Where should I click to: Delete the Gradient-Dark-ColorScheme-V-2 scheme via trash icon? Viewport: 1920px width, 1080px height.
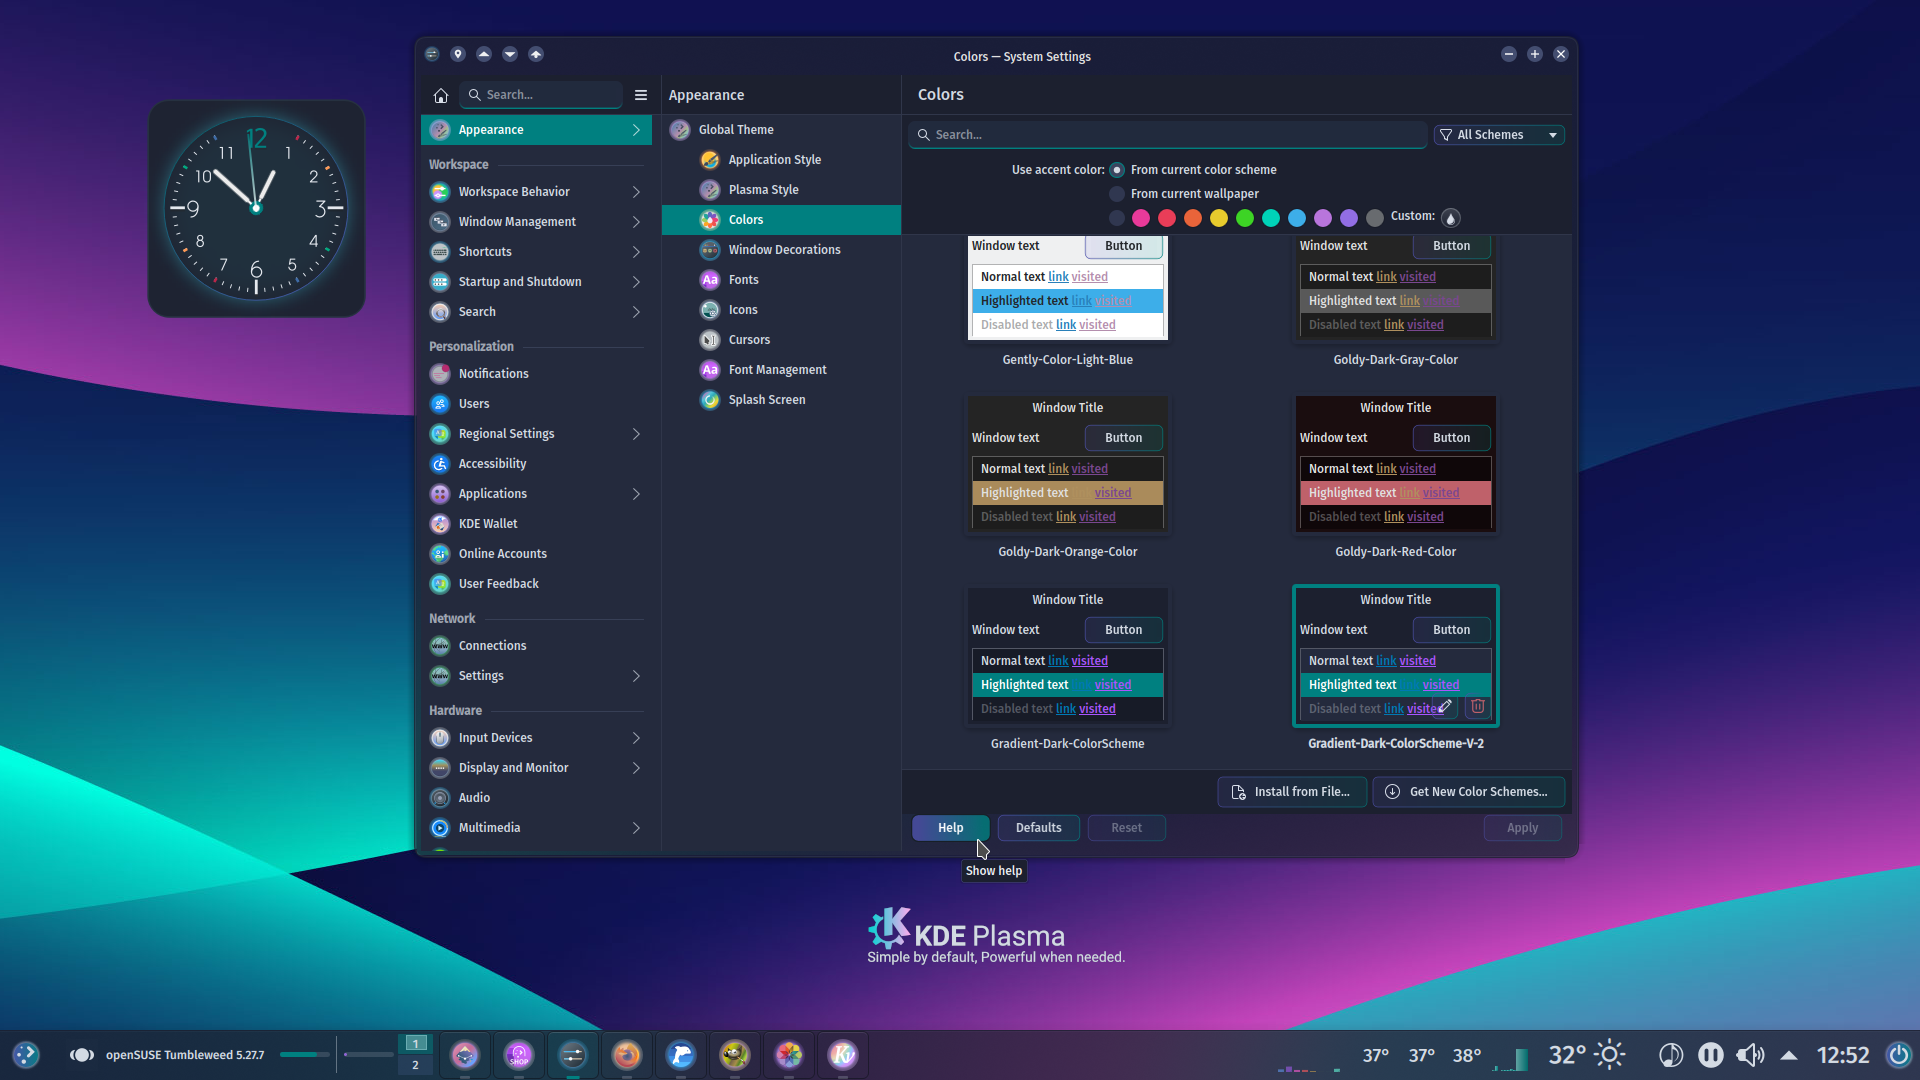1477,706
